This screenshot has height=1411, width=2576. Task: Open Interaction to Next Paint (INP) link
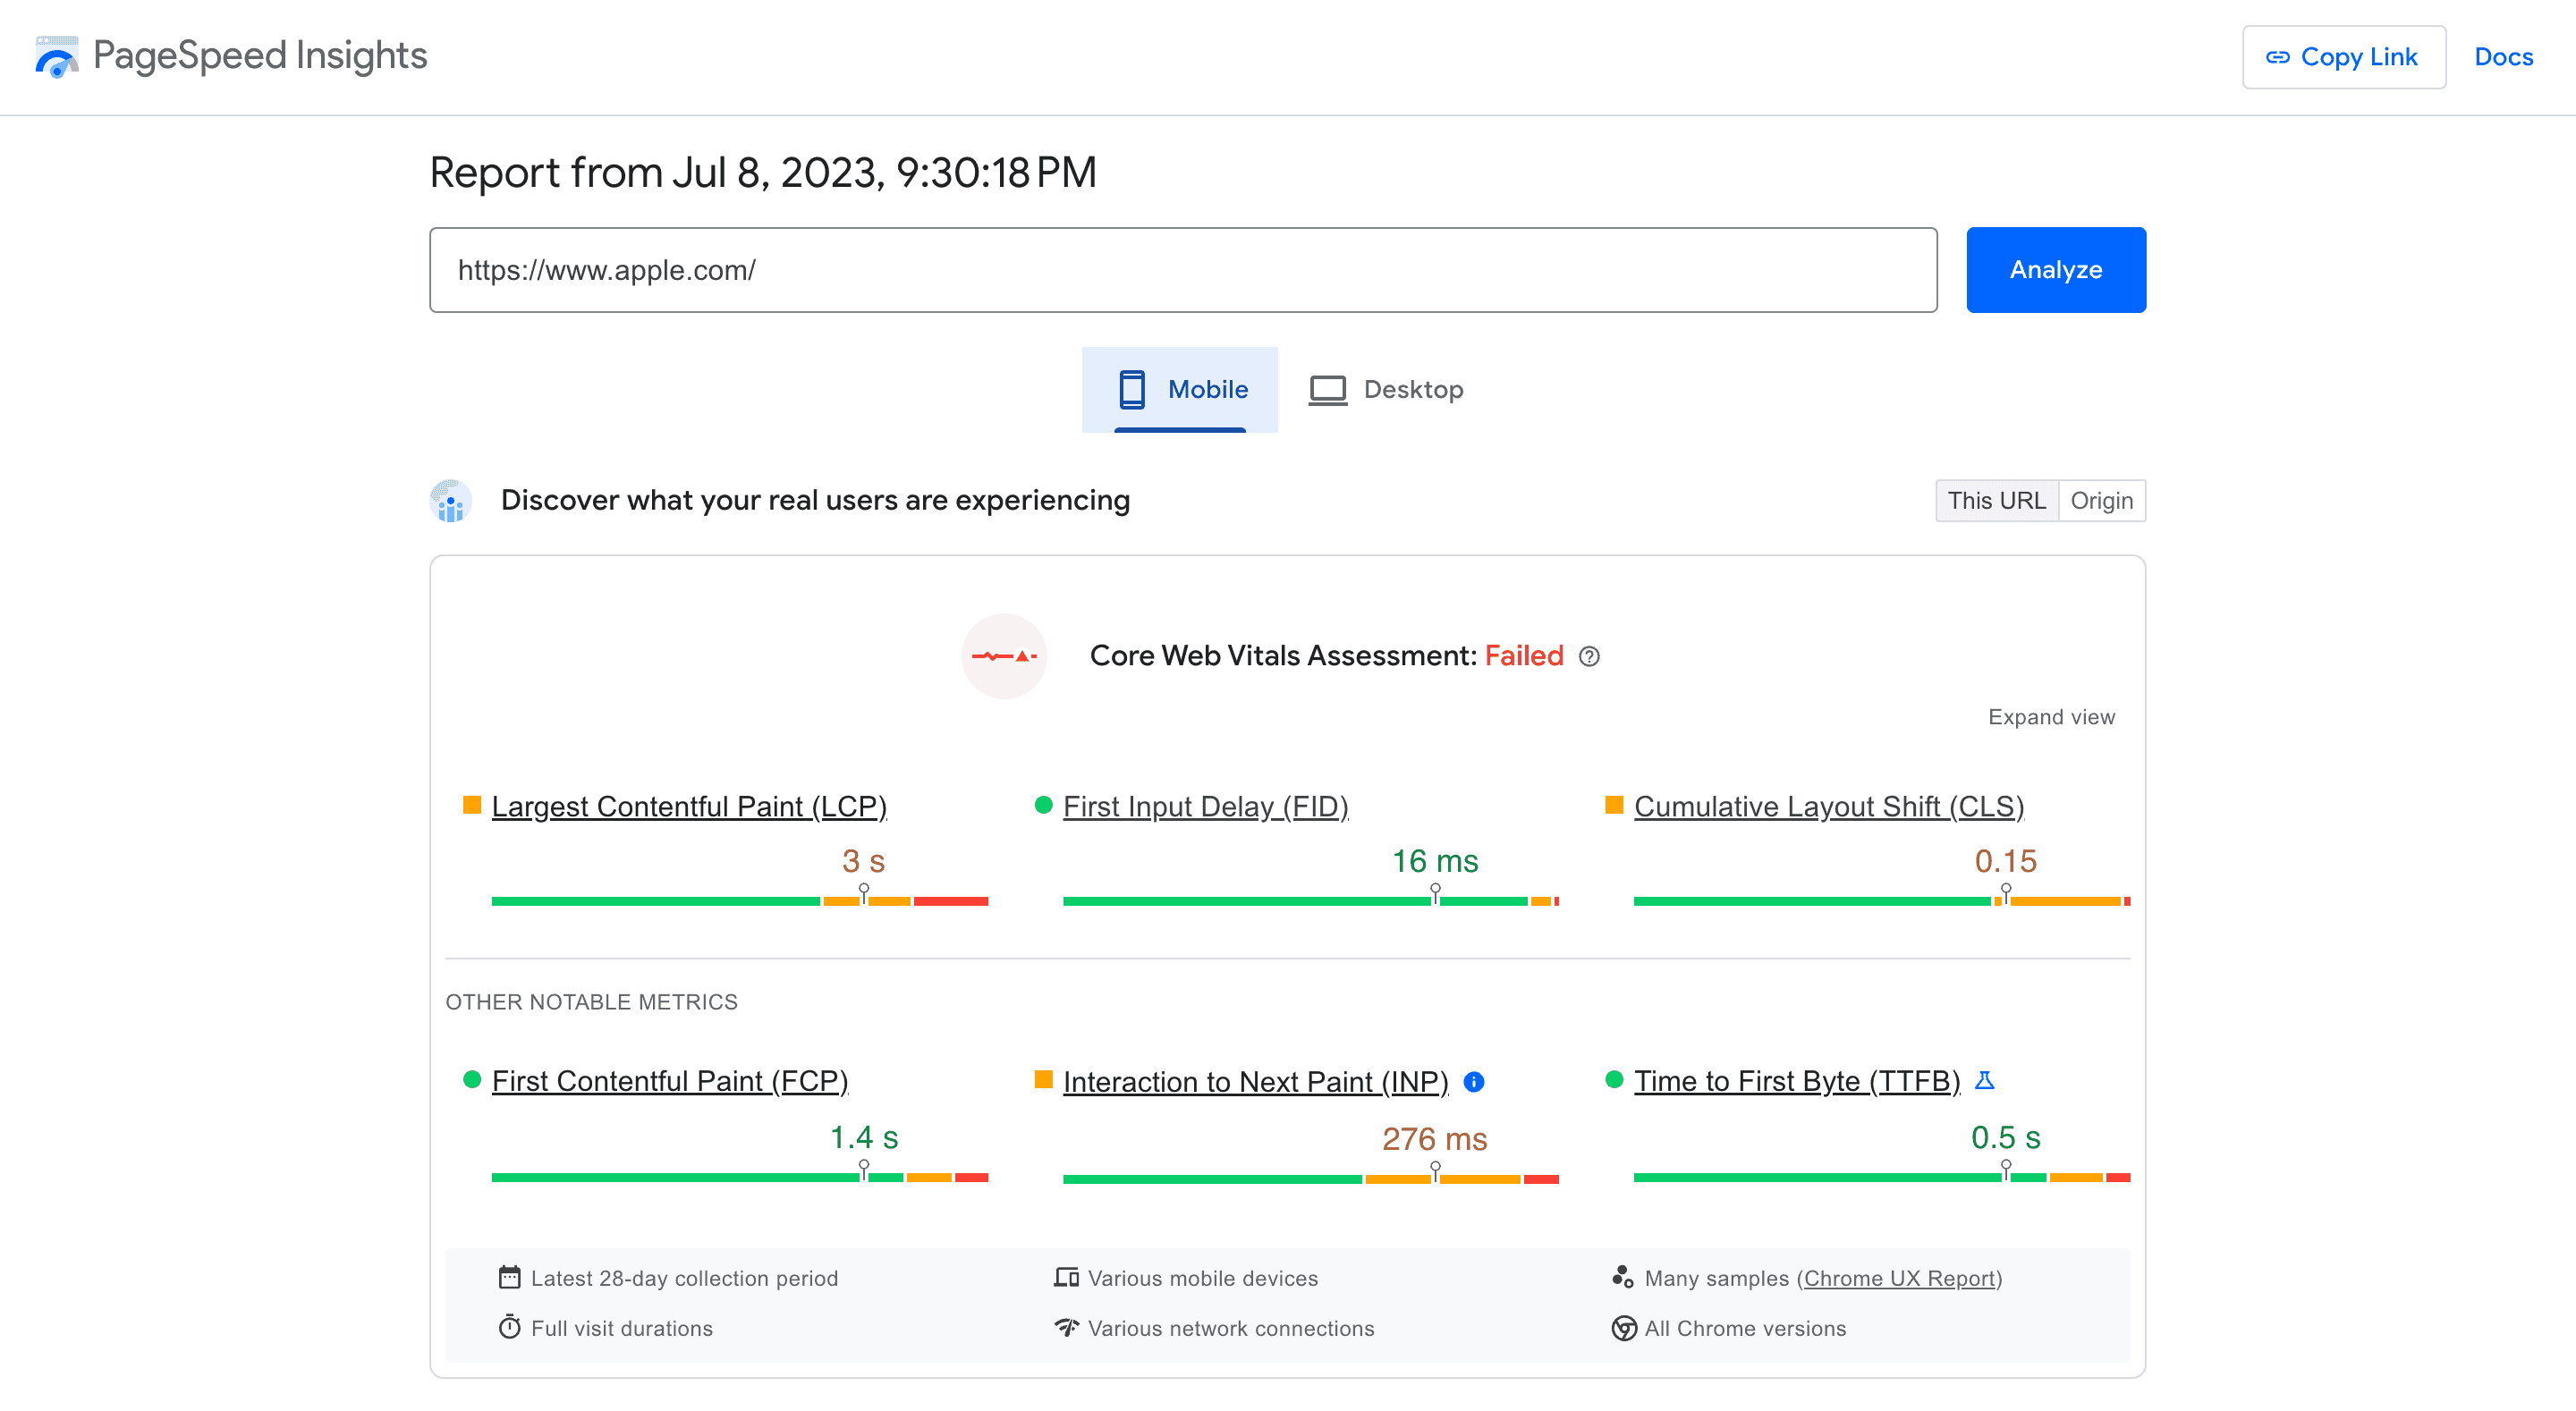[1255, 1082]
